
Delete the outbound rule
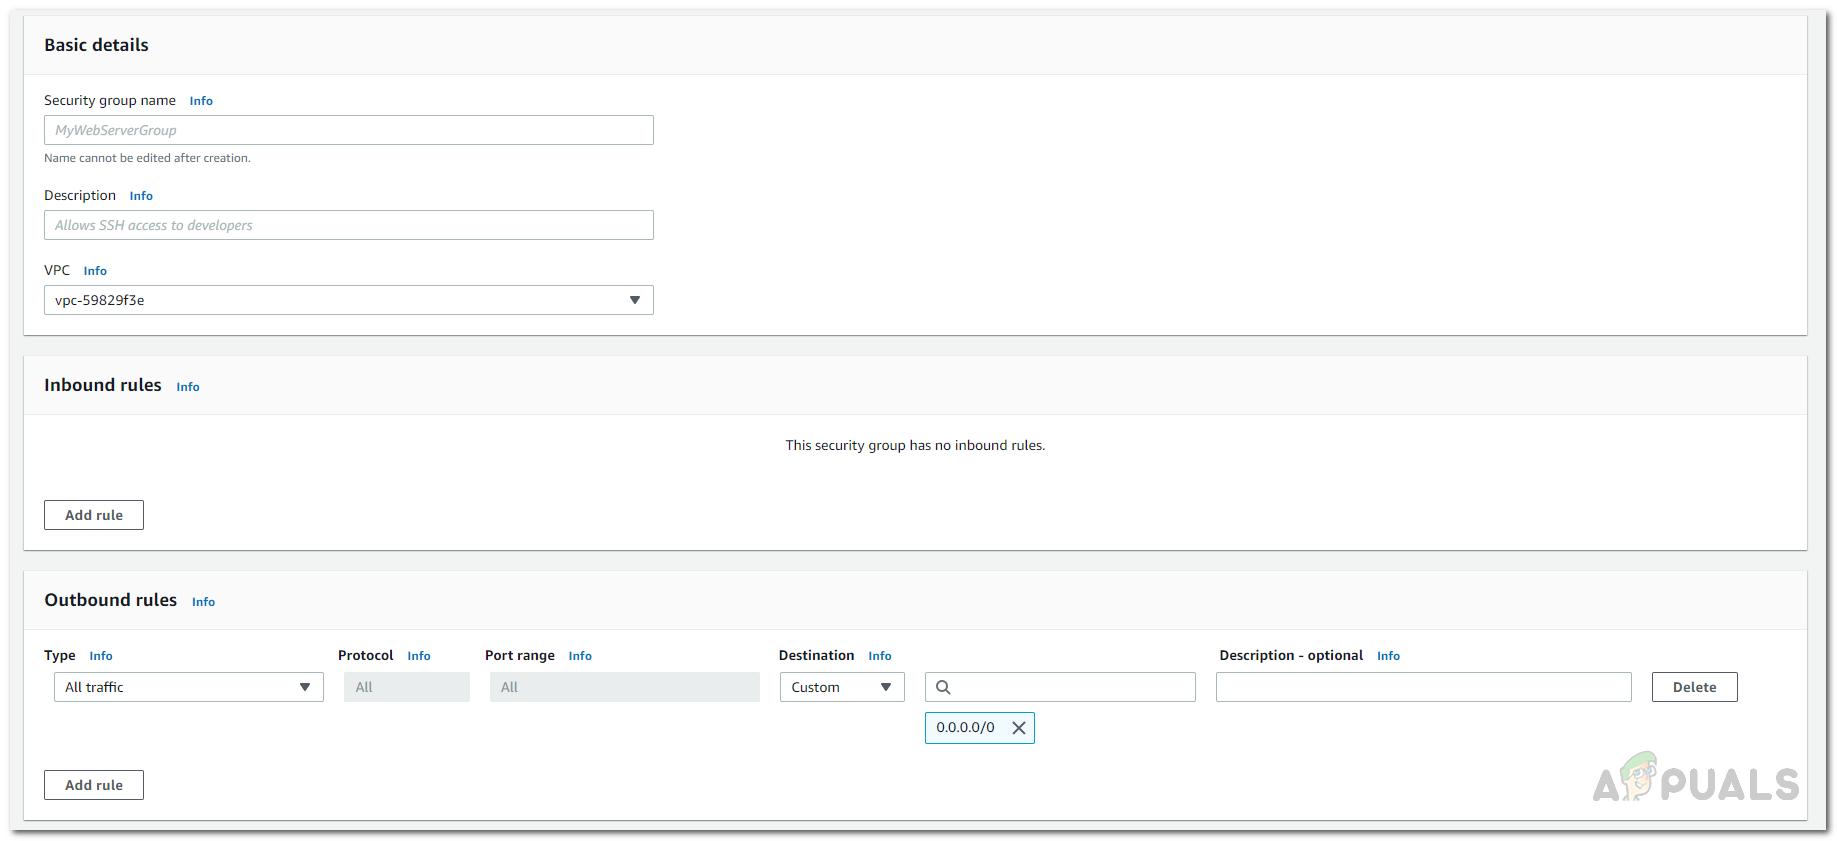1694,687
